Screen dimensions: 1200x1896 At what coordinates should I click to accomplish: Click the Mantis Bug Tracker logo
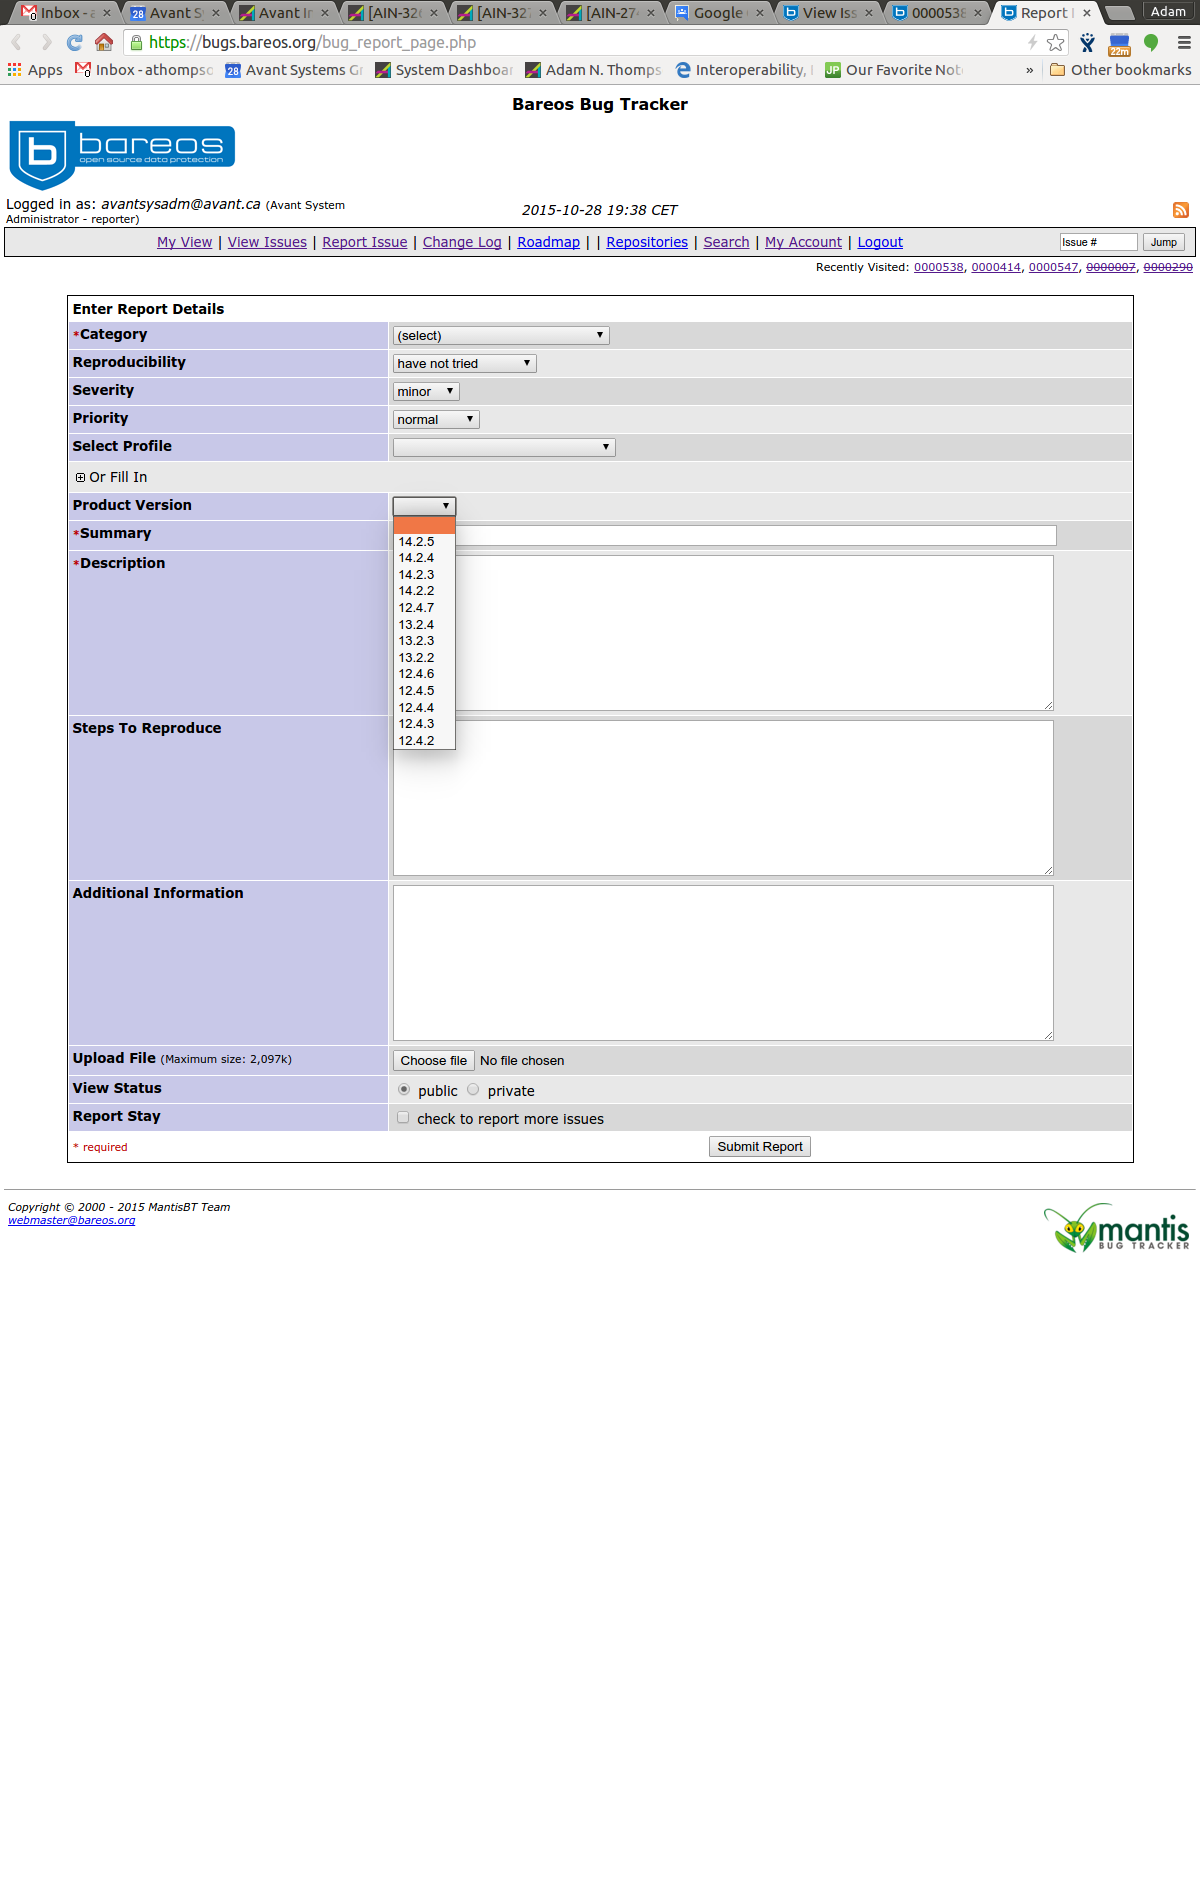pyautogui.click(x=1117, y=1228)
